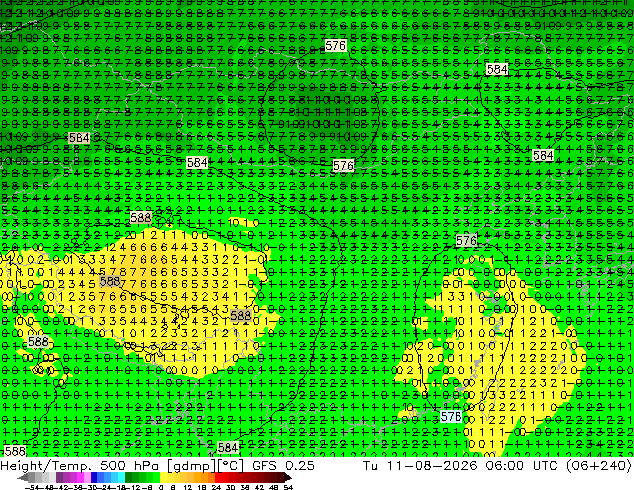Click the 584 contour label at the map's bottom edge
This screenshot has width=634, height=490.
(228, 447)
